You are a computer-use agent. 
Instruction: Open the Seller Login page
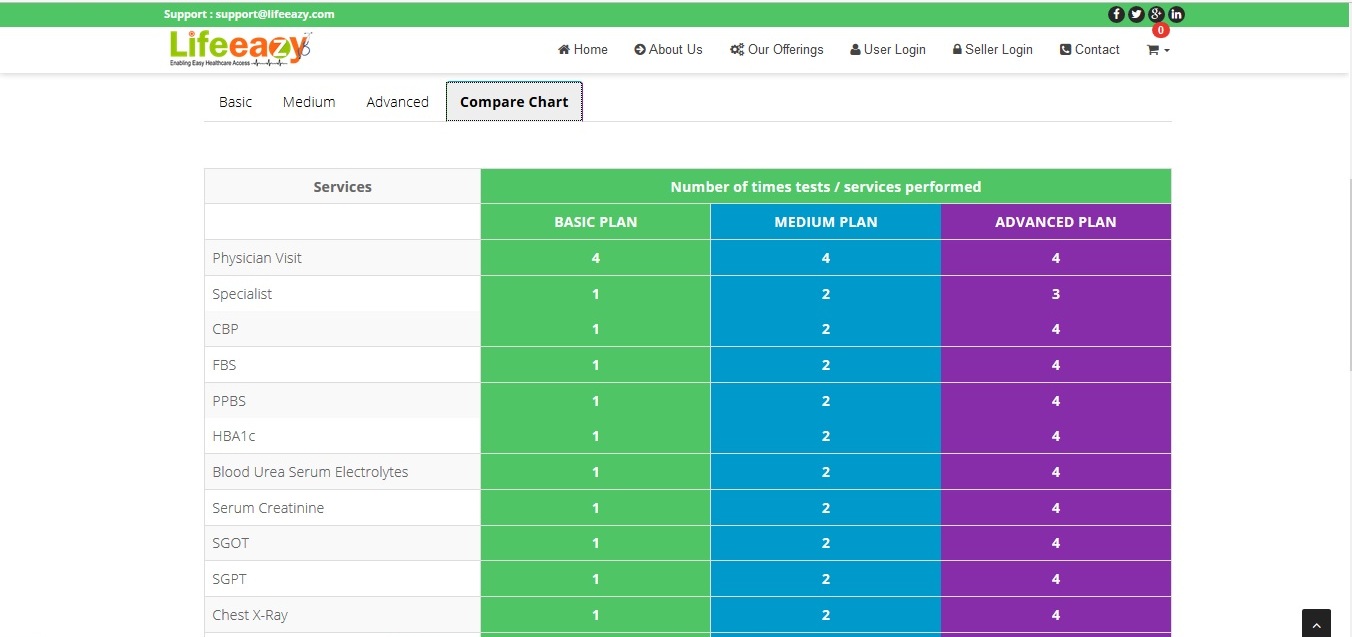click(x=992, y=50)
